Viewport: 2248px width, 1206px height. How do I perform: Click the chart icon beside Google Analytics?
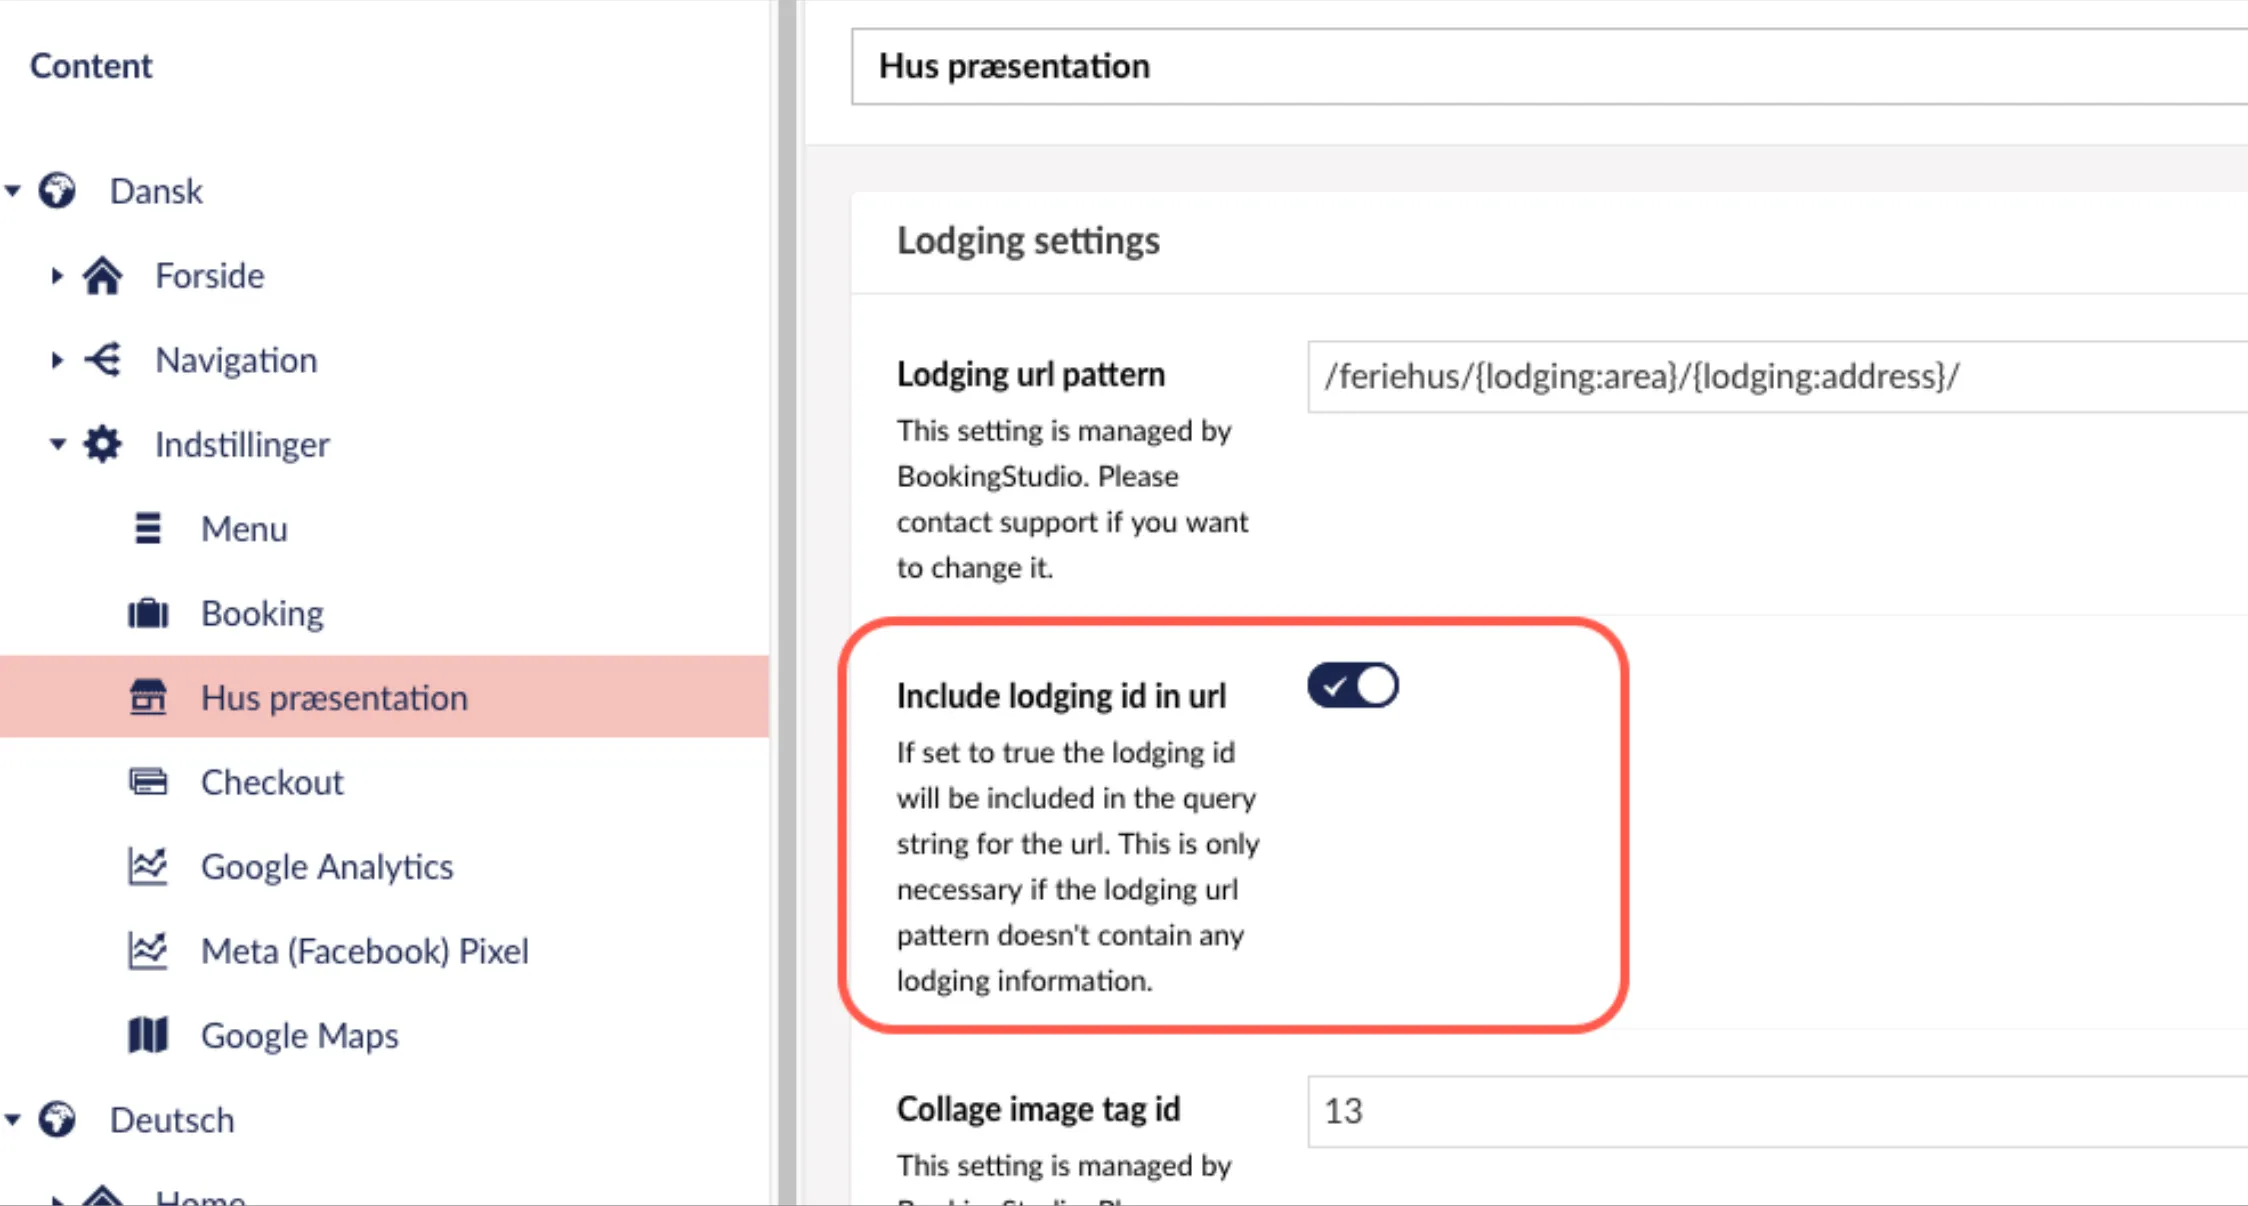(x=148, y=866)
